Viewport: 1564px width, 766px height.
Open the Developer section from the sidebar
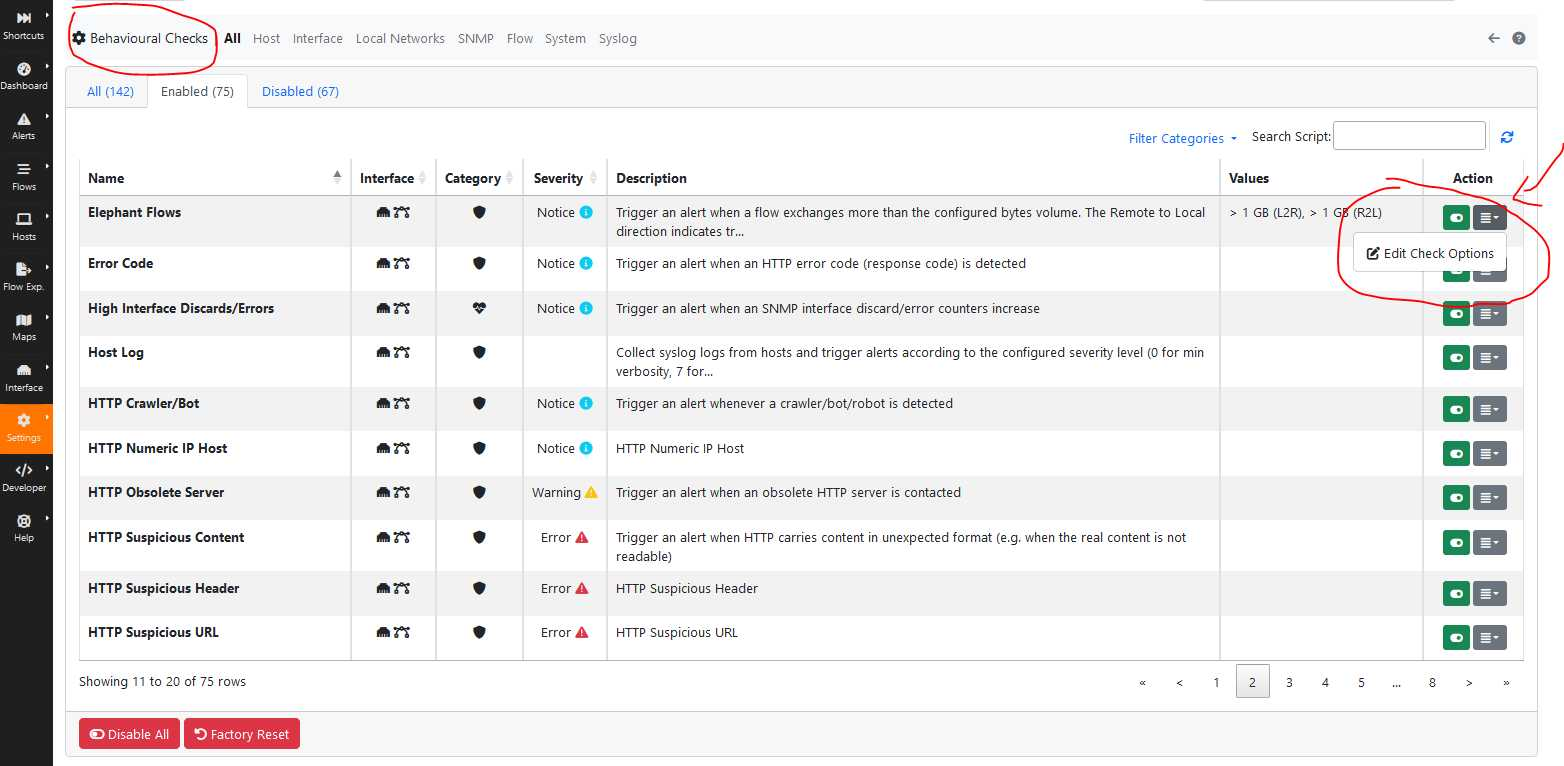[25, 477]
